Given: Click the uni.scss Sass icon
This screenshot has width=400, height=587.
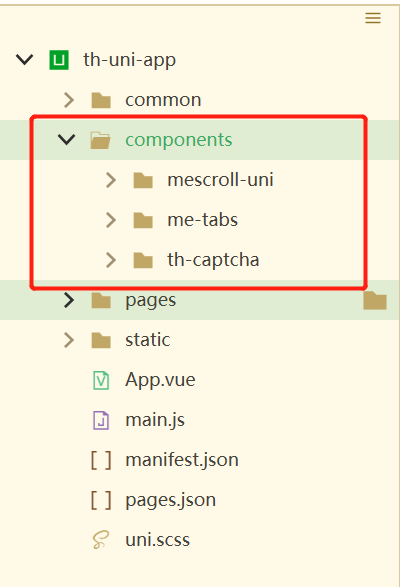Looking at the screenshot, I should [x=101, y=540].
